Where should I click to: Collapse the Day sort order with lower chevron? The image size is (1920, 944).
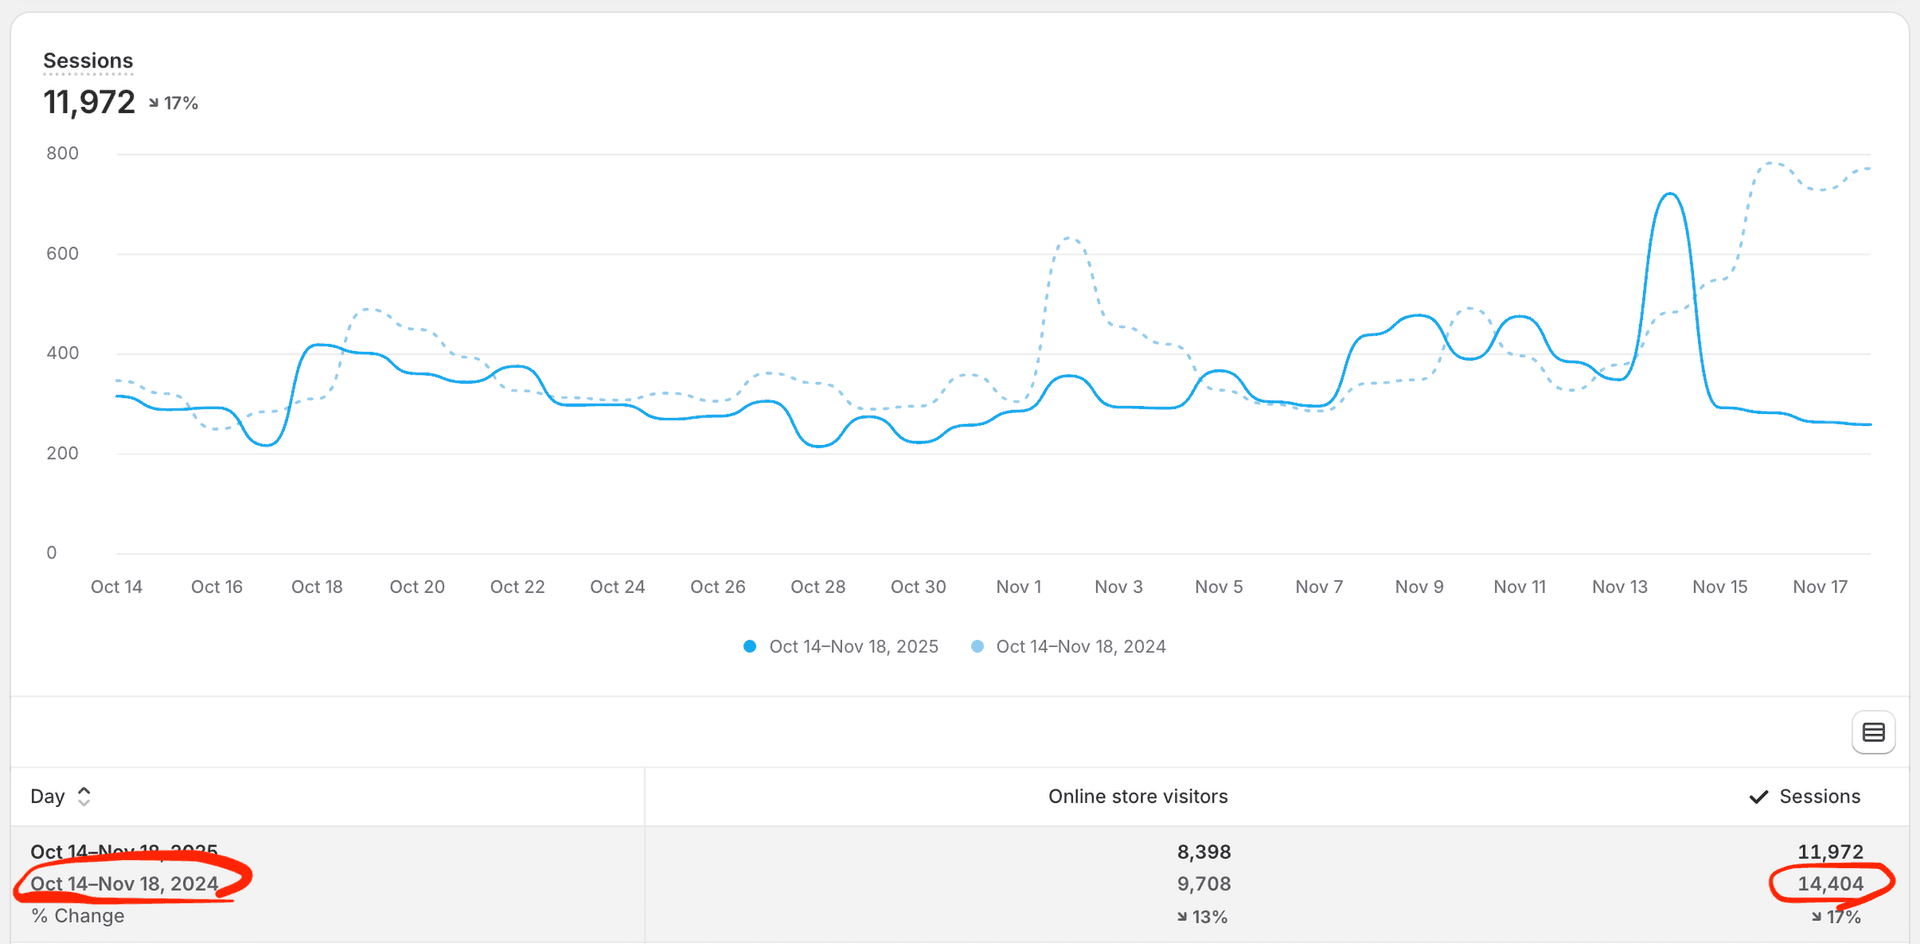click(x=85, y=802)
